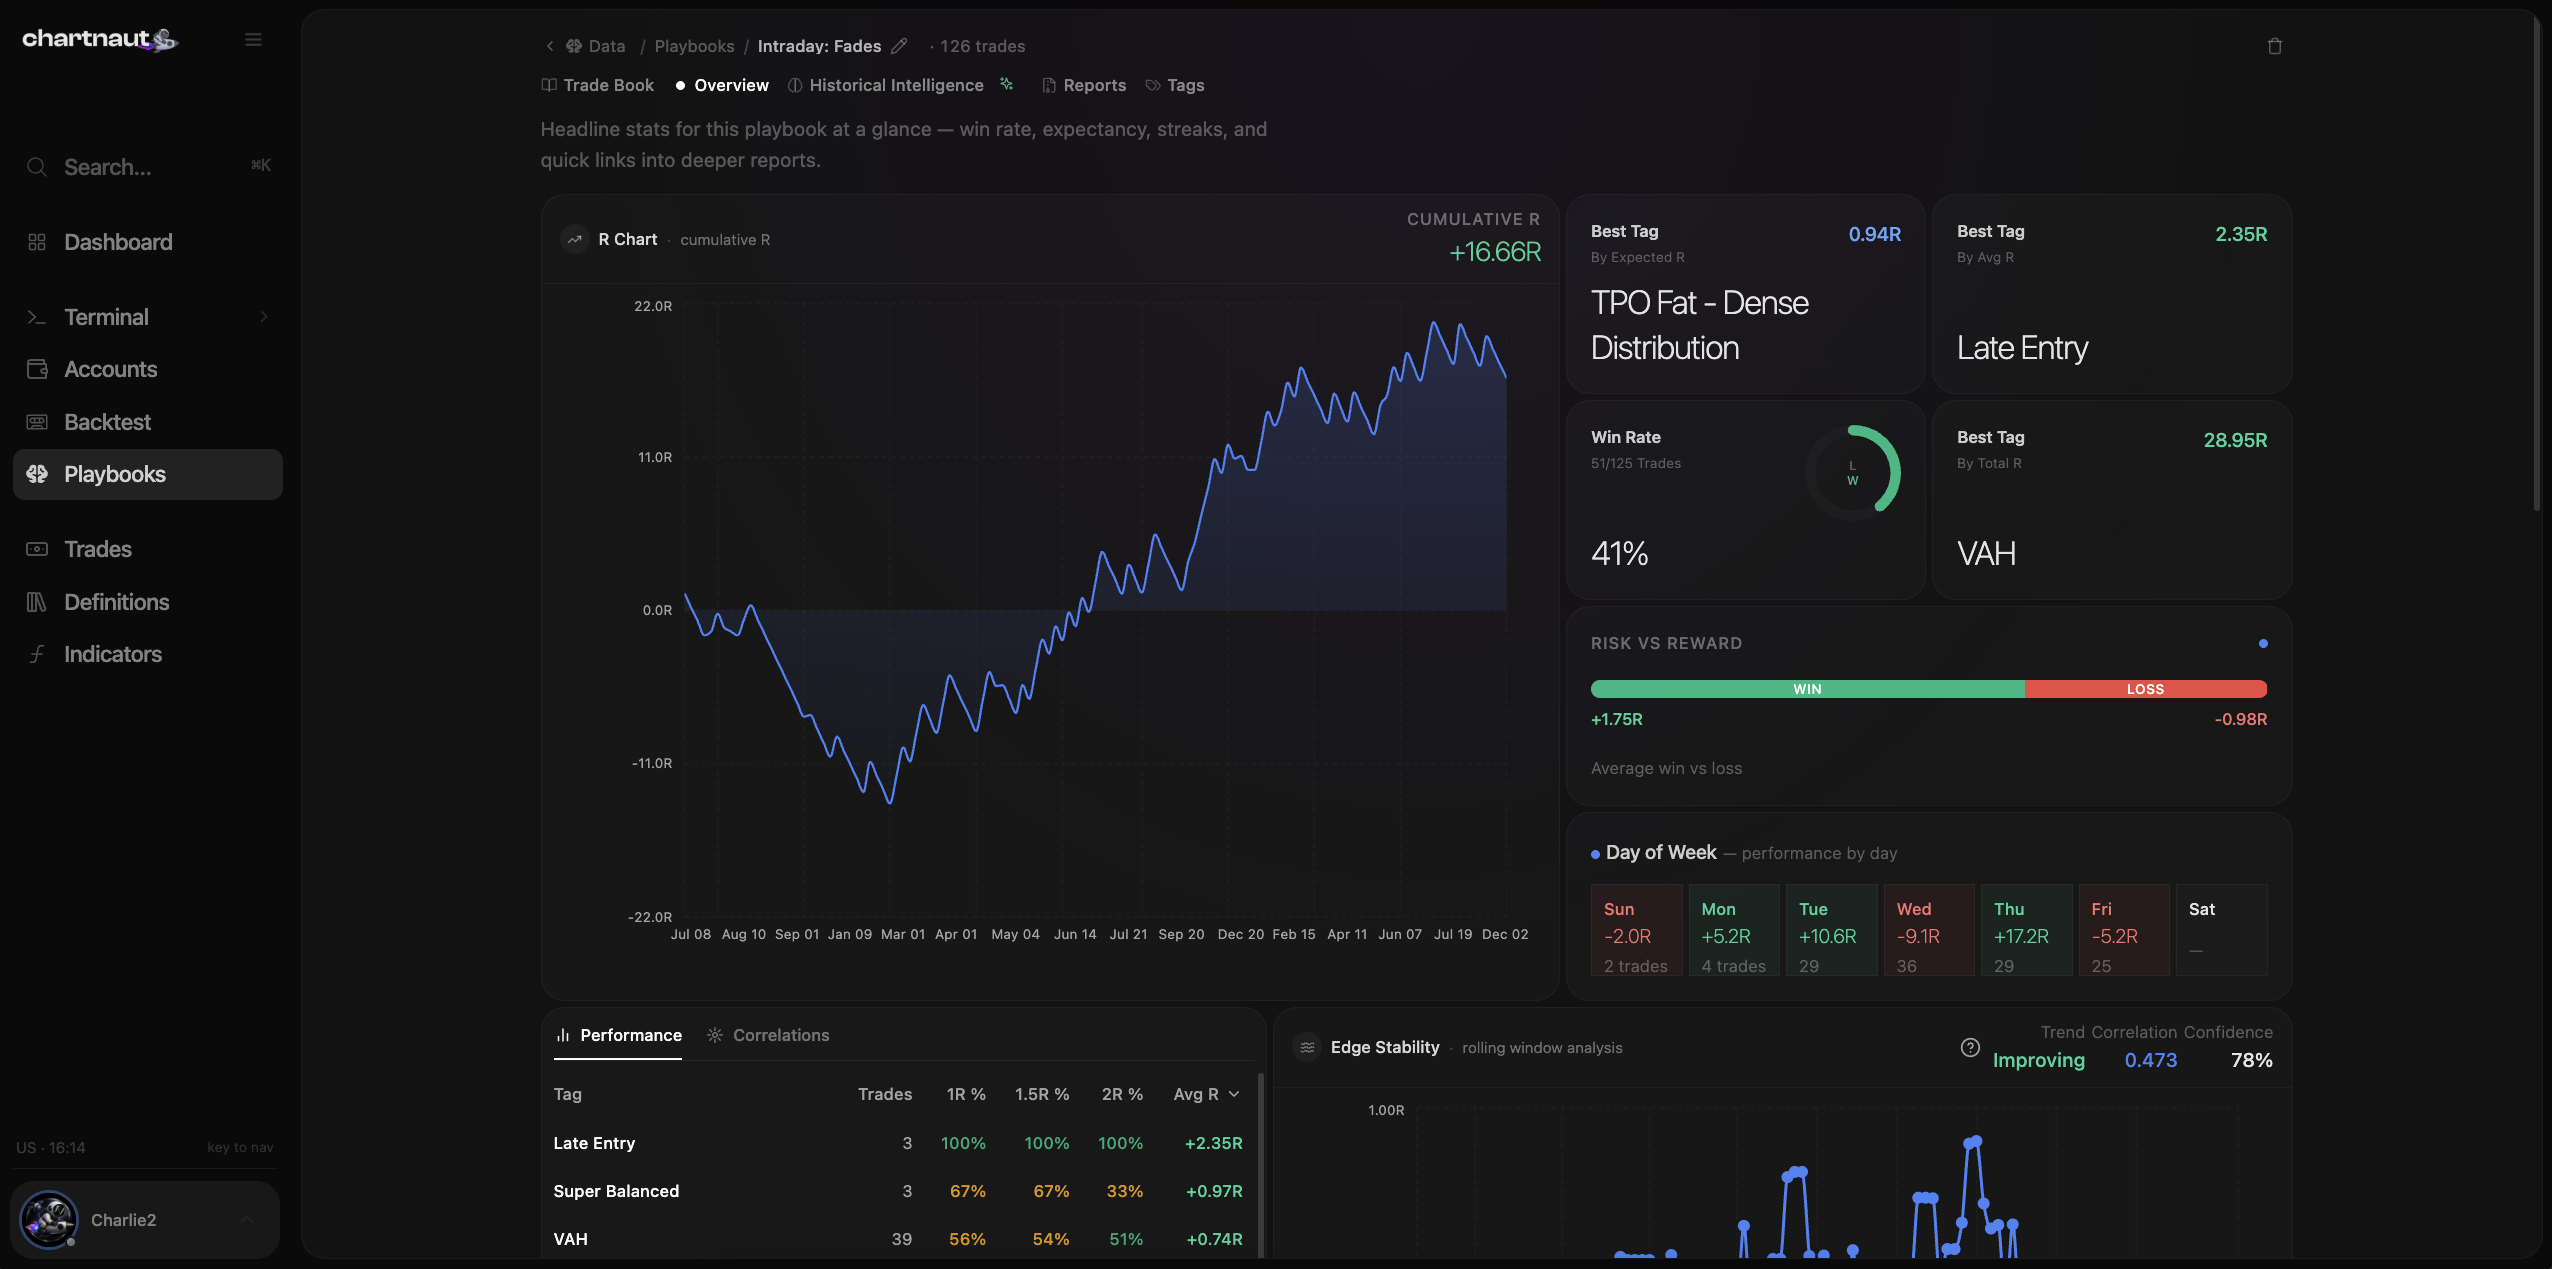Screen dimensions: 2552x1269
Task: Click the back arrow in breadcrumb
Action: pos(549,46)
